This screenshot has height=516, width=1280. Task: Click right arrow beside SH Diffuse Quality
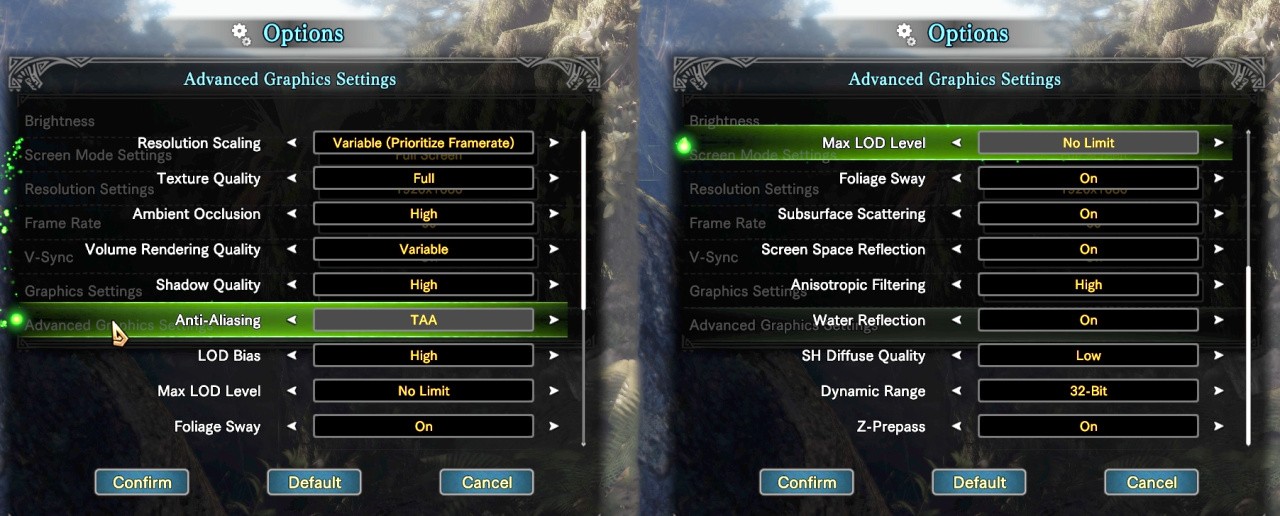[x=1218, y=356]
